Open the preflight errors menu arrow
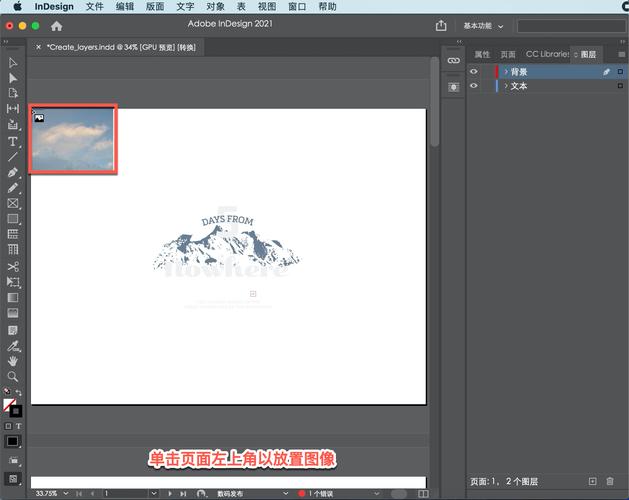 coord(376,493)
